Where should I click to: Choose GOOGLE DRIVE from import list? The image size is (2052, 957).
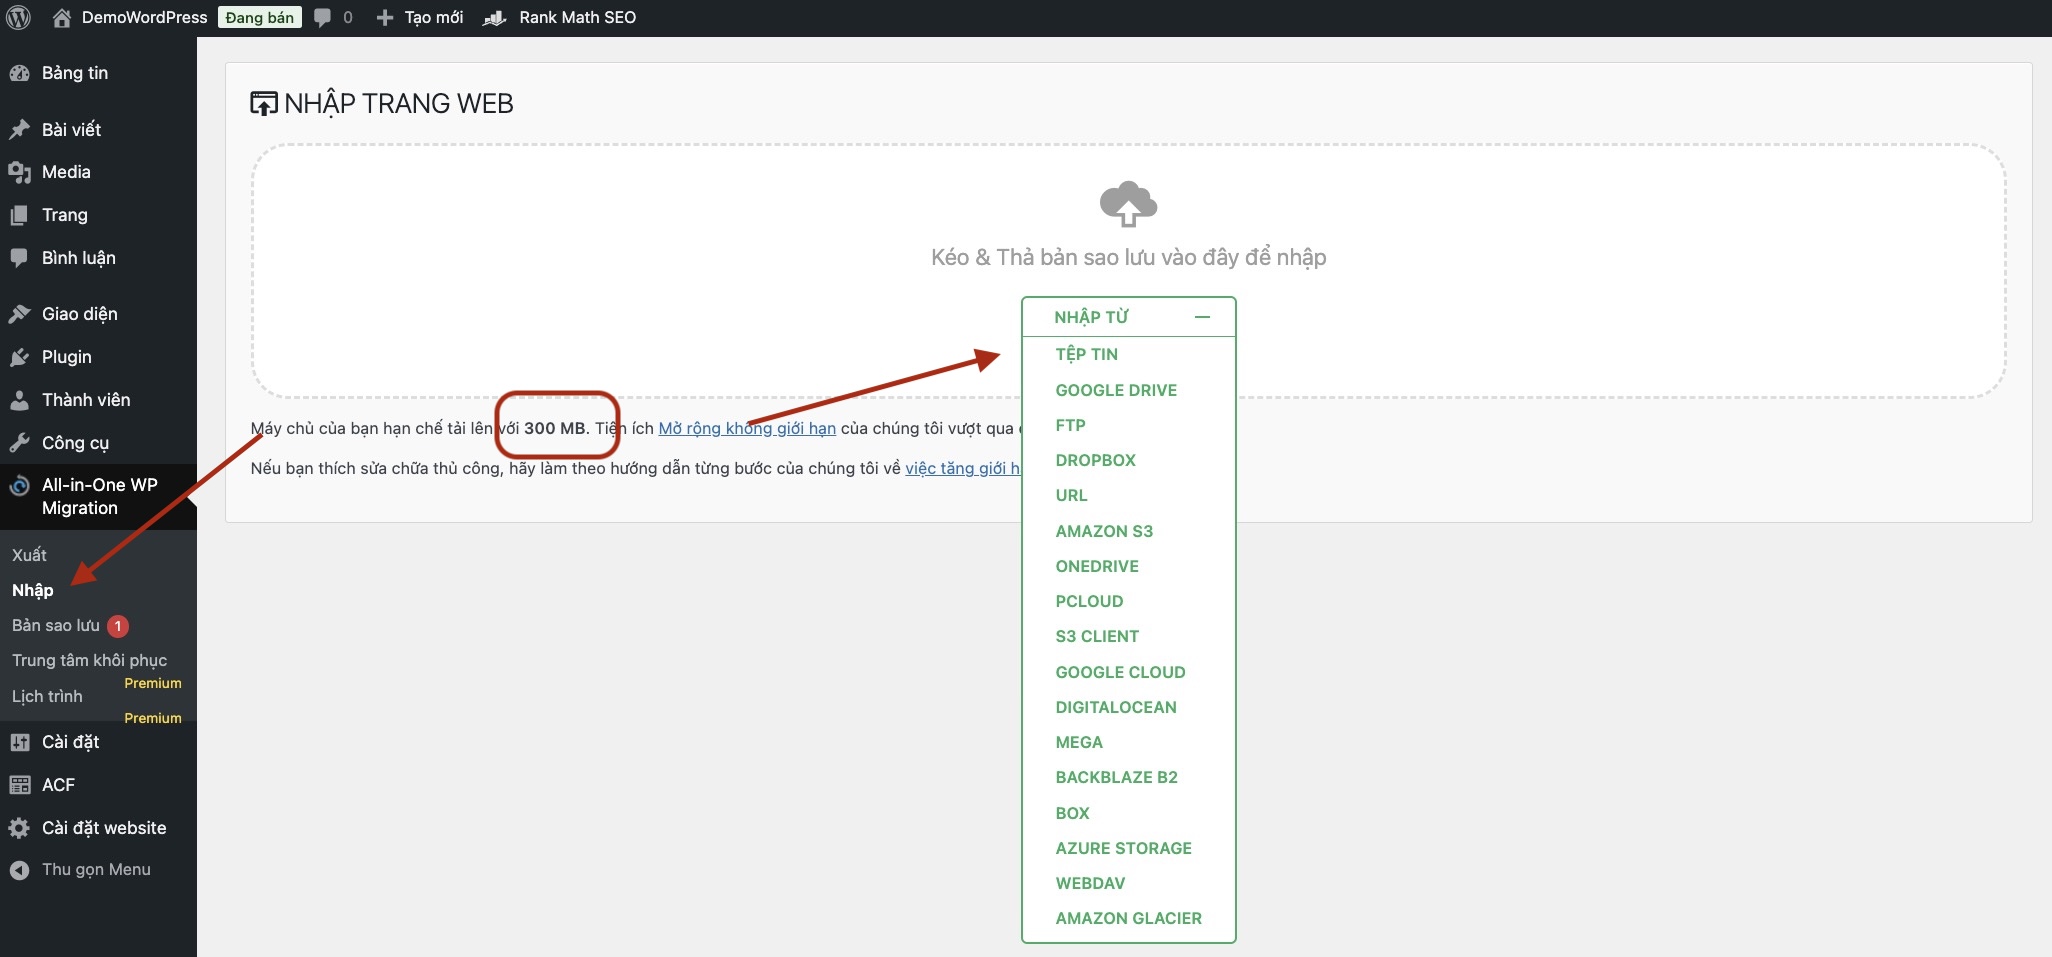pos(1116,390)
